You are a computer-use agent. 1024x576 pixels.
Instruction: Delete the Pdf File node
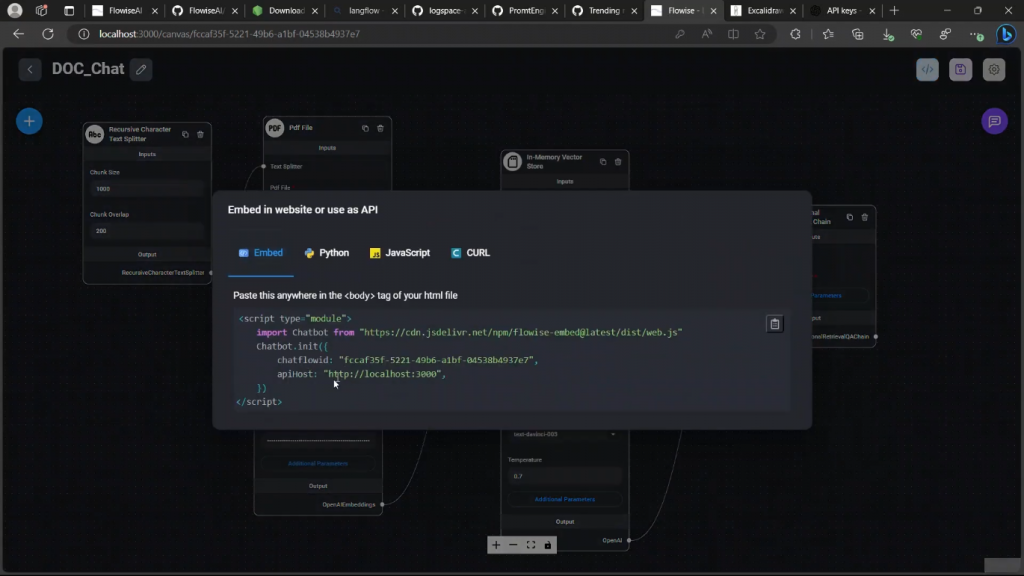click(380, 128)
